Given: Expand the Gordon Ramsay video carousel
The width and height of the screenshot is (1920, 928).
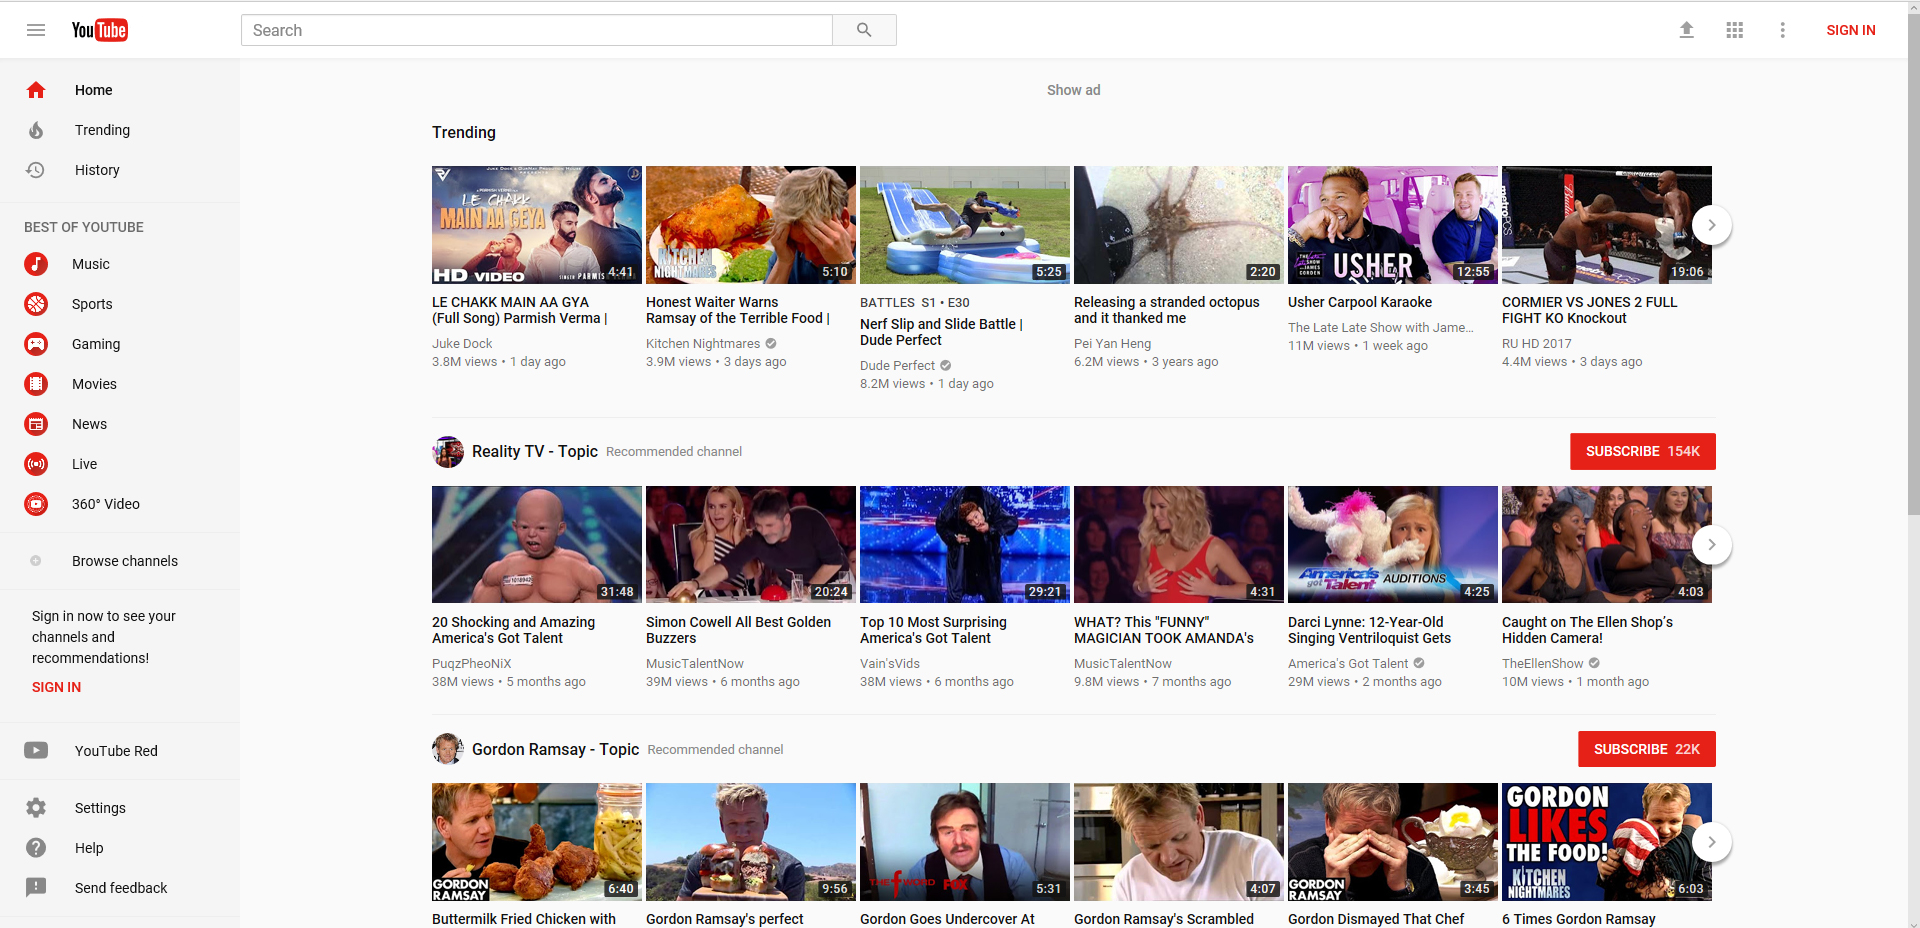Looking at the screenshot, I should pyautogui.click(x=1712, y=842).
